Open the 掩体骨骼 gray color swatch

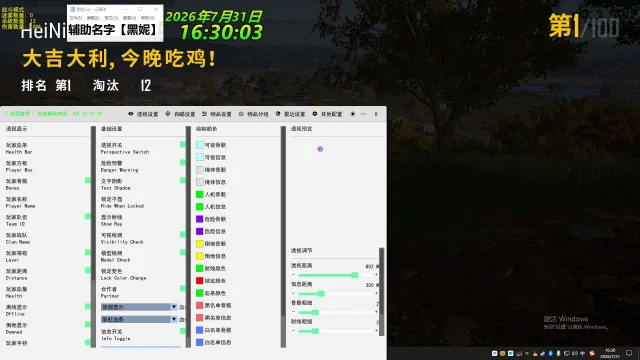200,169
